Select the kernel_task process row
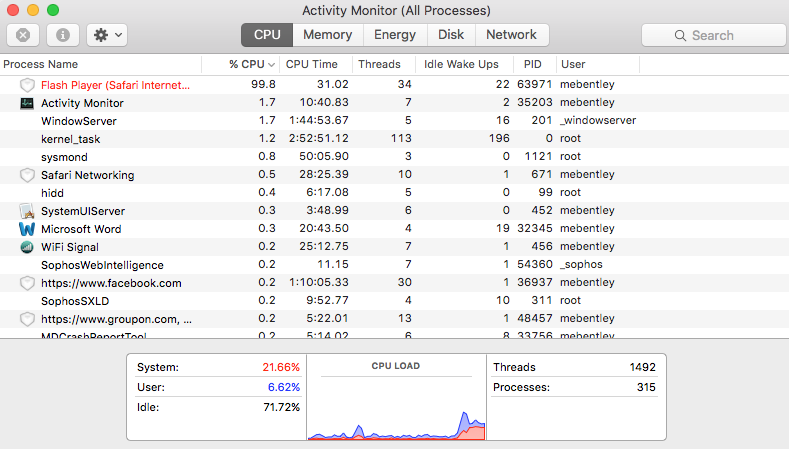The width and height of the screenshot is (789, 449). (394, 139)
